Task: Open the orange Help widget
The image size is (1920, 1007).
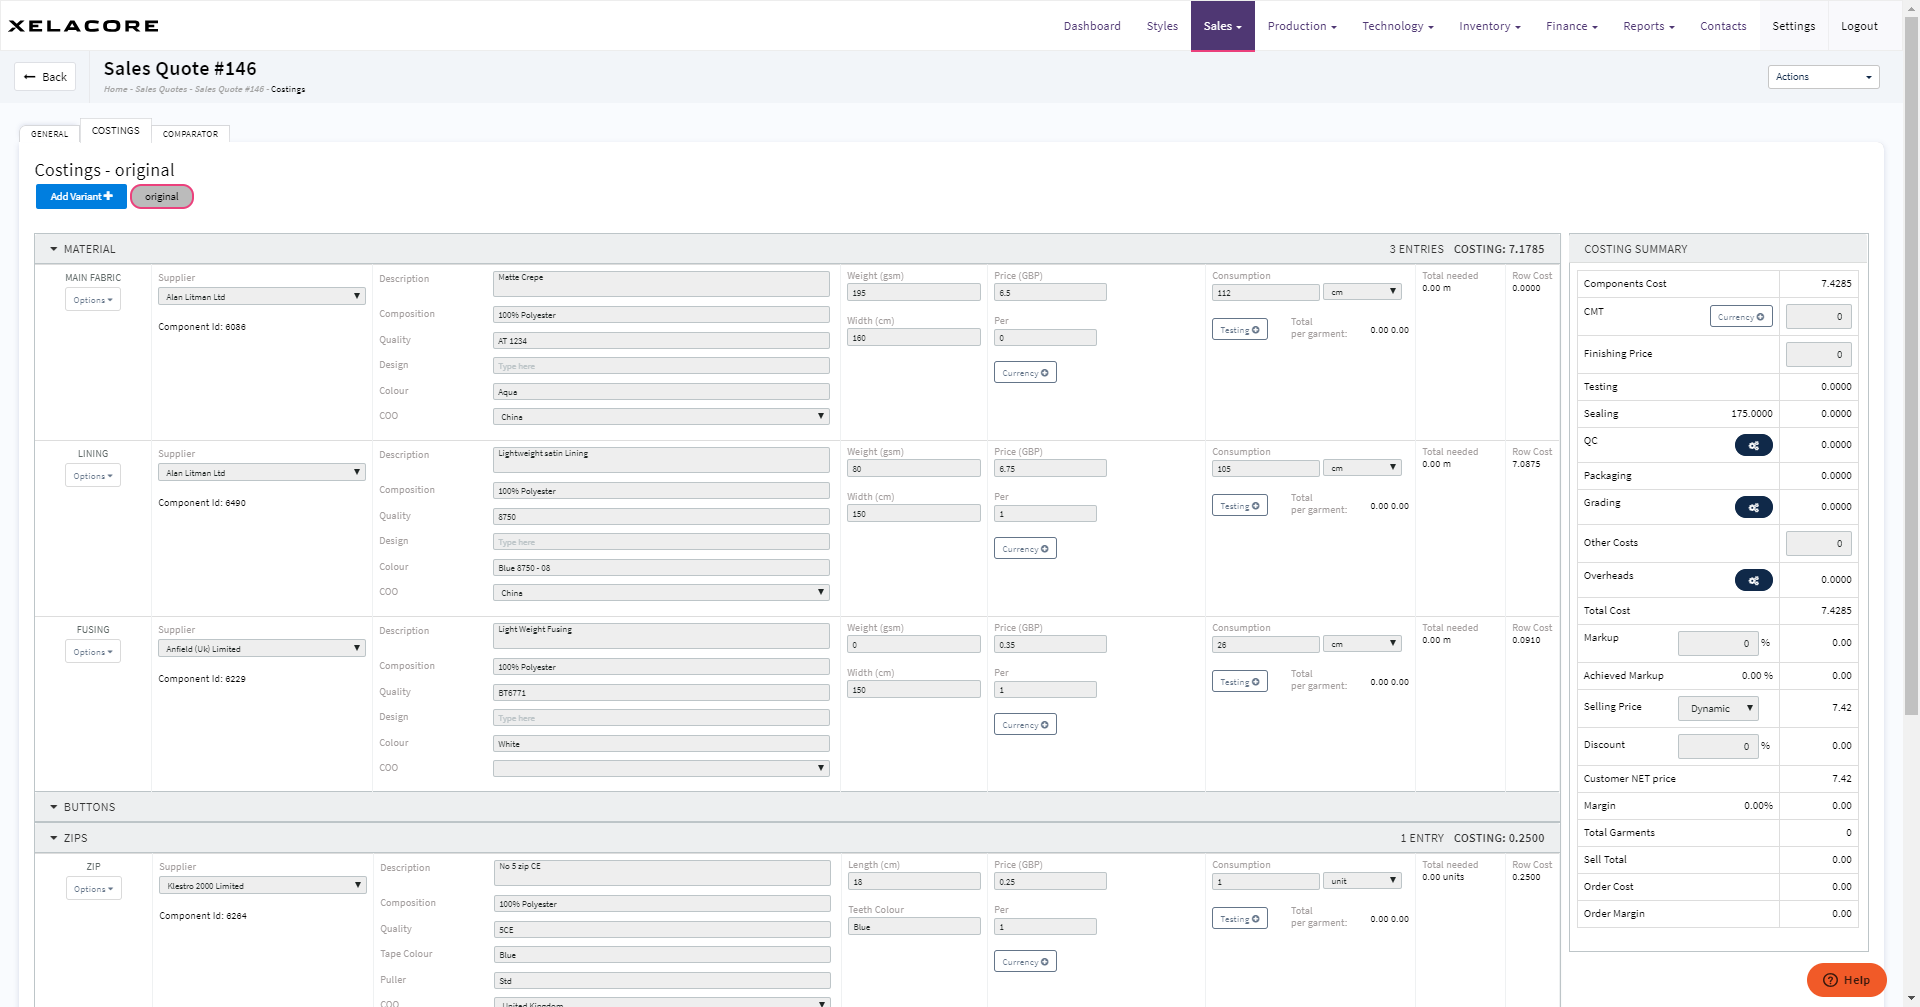Action: click(1846, 980)
